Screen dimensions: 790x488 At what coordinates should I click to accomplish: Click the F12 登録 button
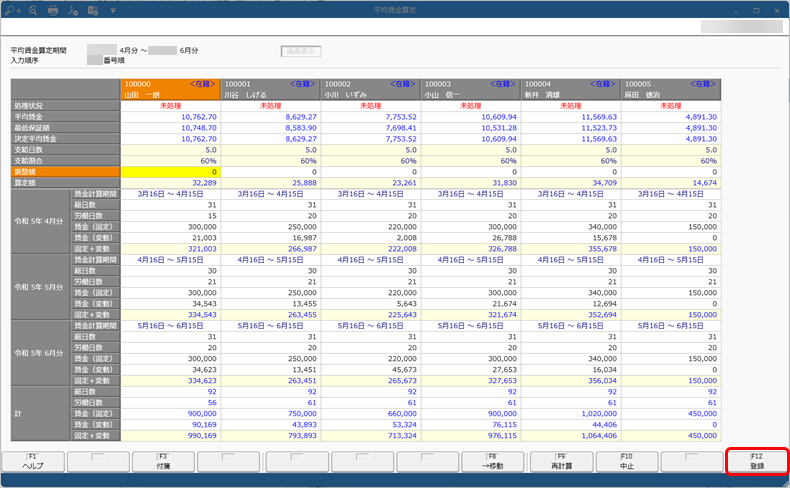(x=757, y=461)
